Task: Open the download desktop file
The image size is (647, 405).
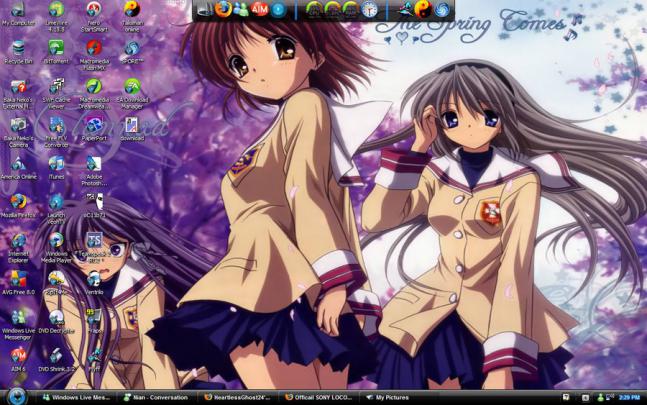Action: coord(132,129)
